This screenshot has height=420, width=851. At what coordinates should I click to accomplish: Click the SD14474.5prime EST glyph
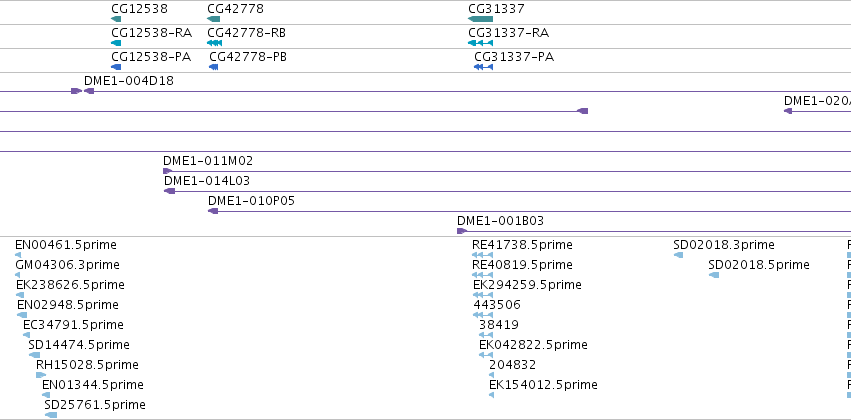pyautogui.click(x=34, y=355)
